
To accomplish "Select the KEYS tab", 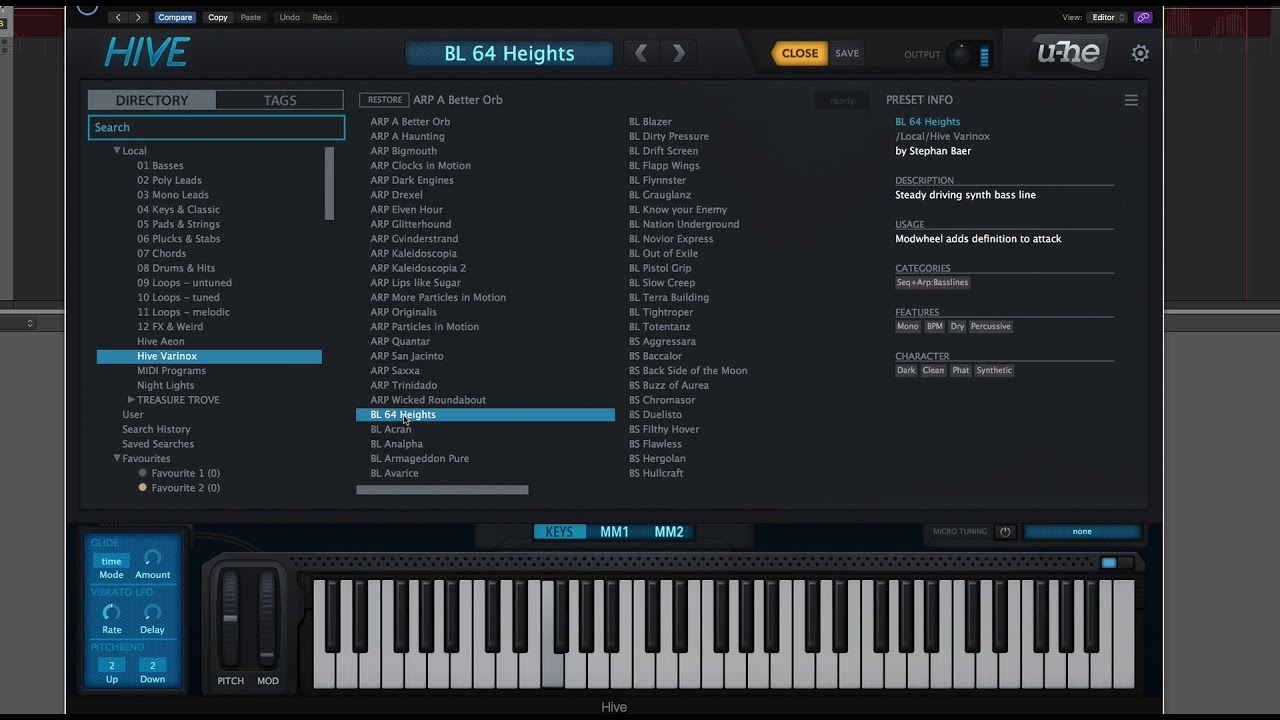I will pyautogui.click(x=560, y=532).
